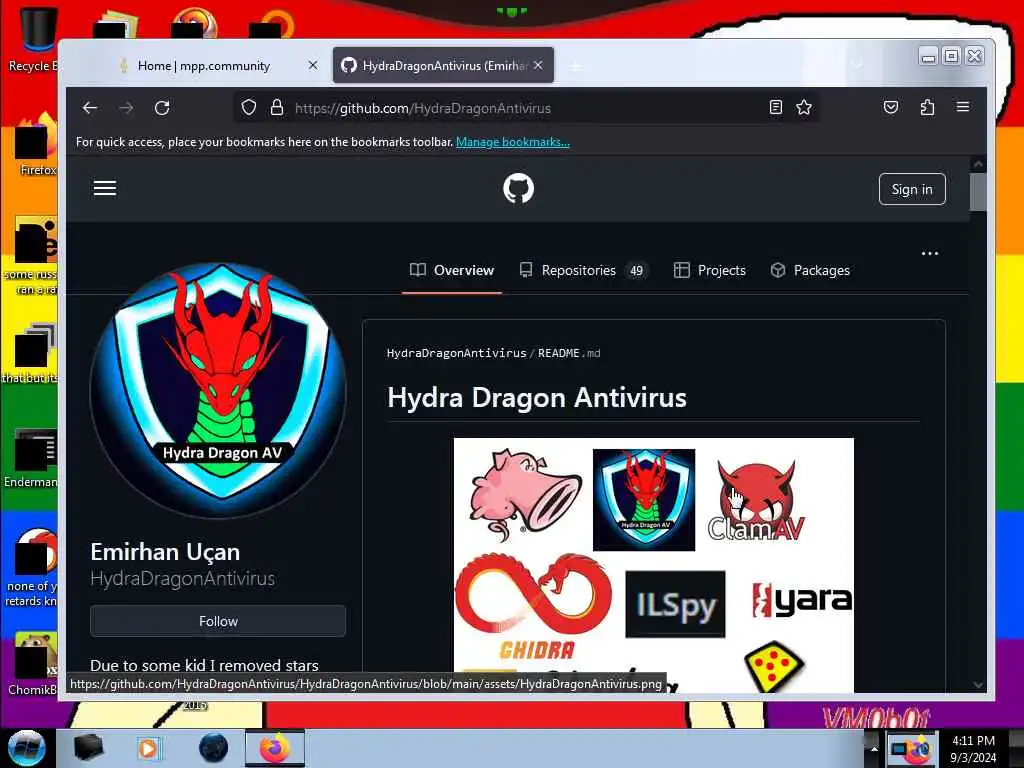Click the Sign in button
Image resolution: width=1024 pixels, height=768 pixels.
pos(912,189)
